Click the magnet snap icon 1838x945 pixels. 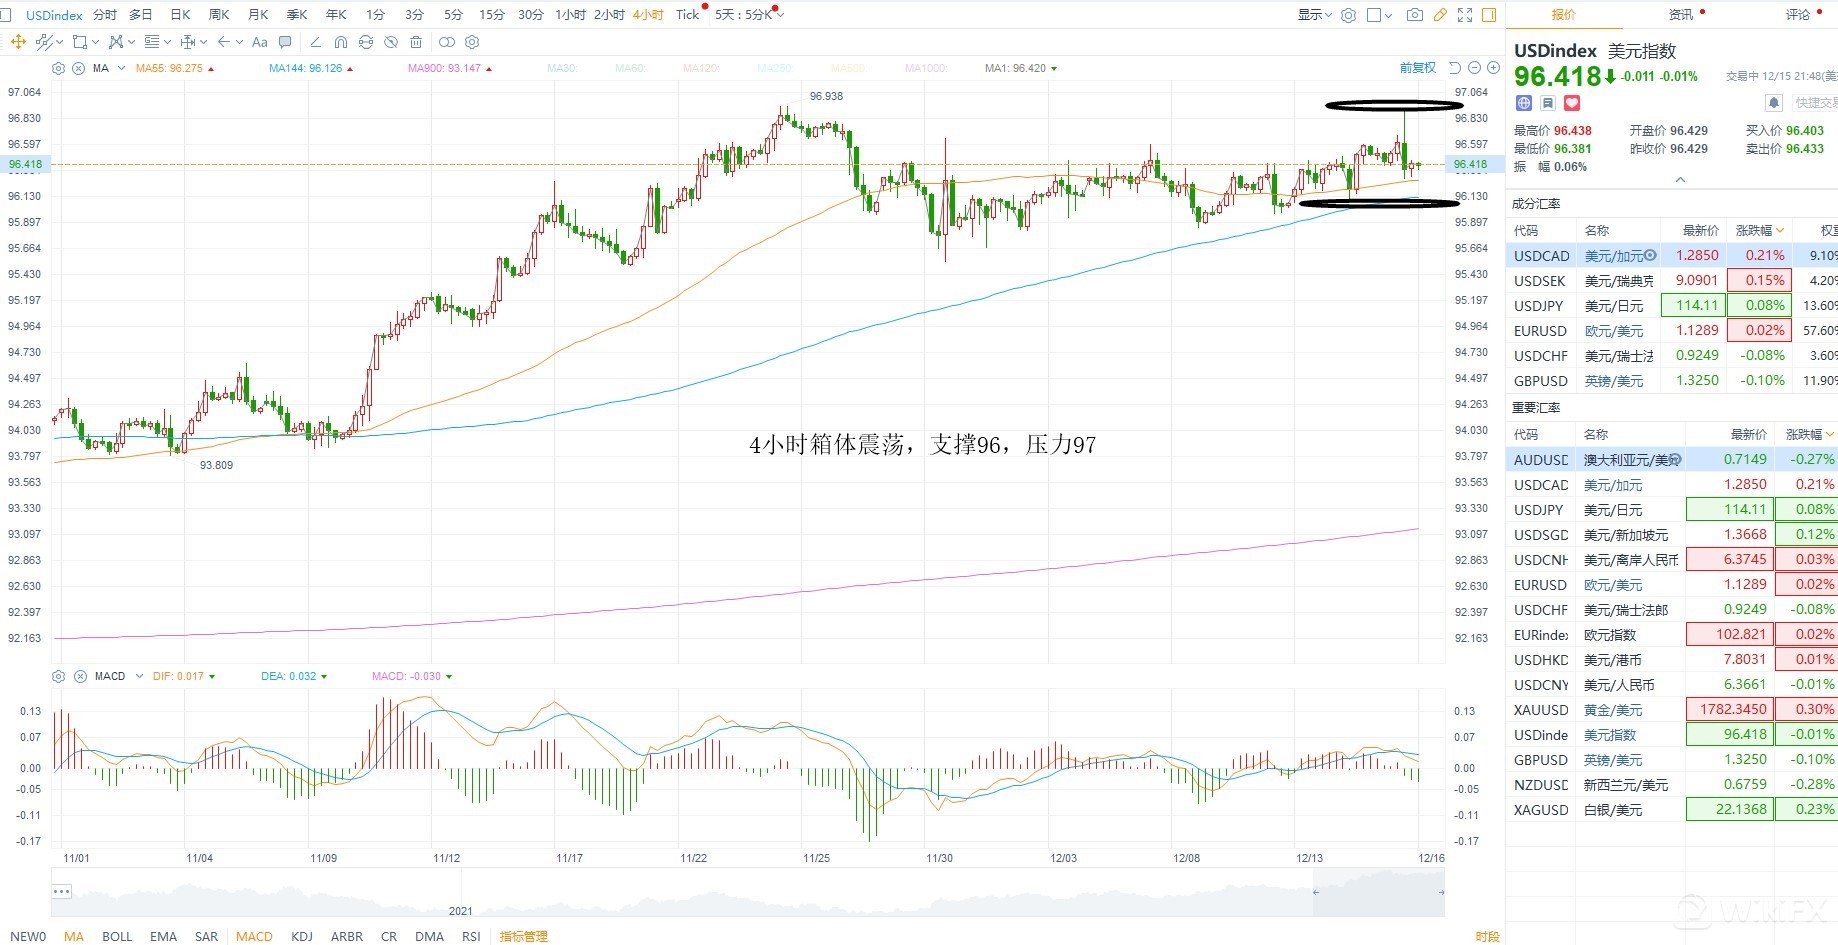click(x=341, y=42)
